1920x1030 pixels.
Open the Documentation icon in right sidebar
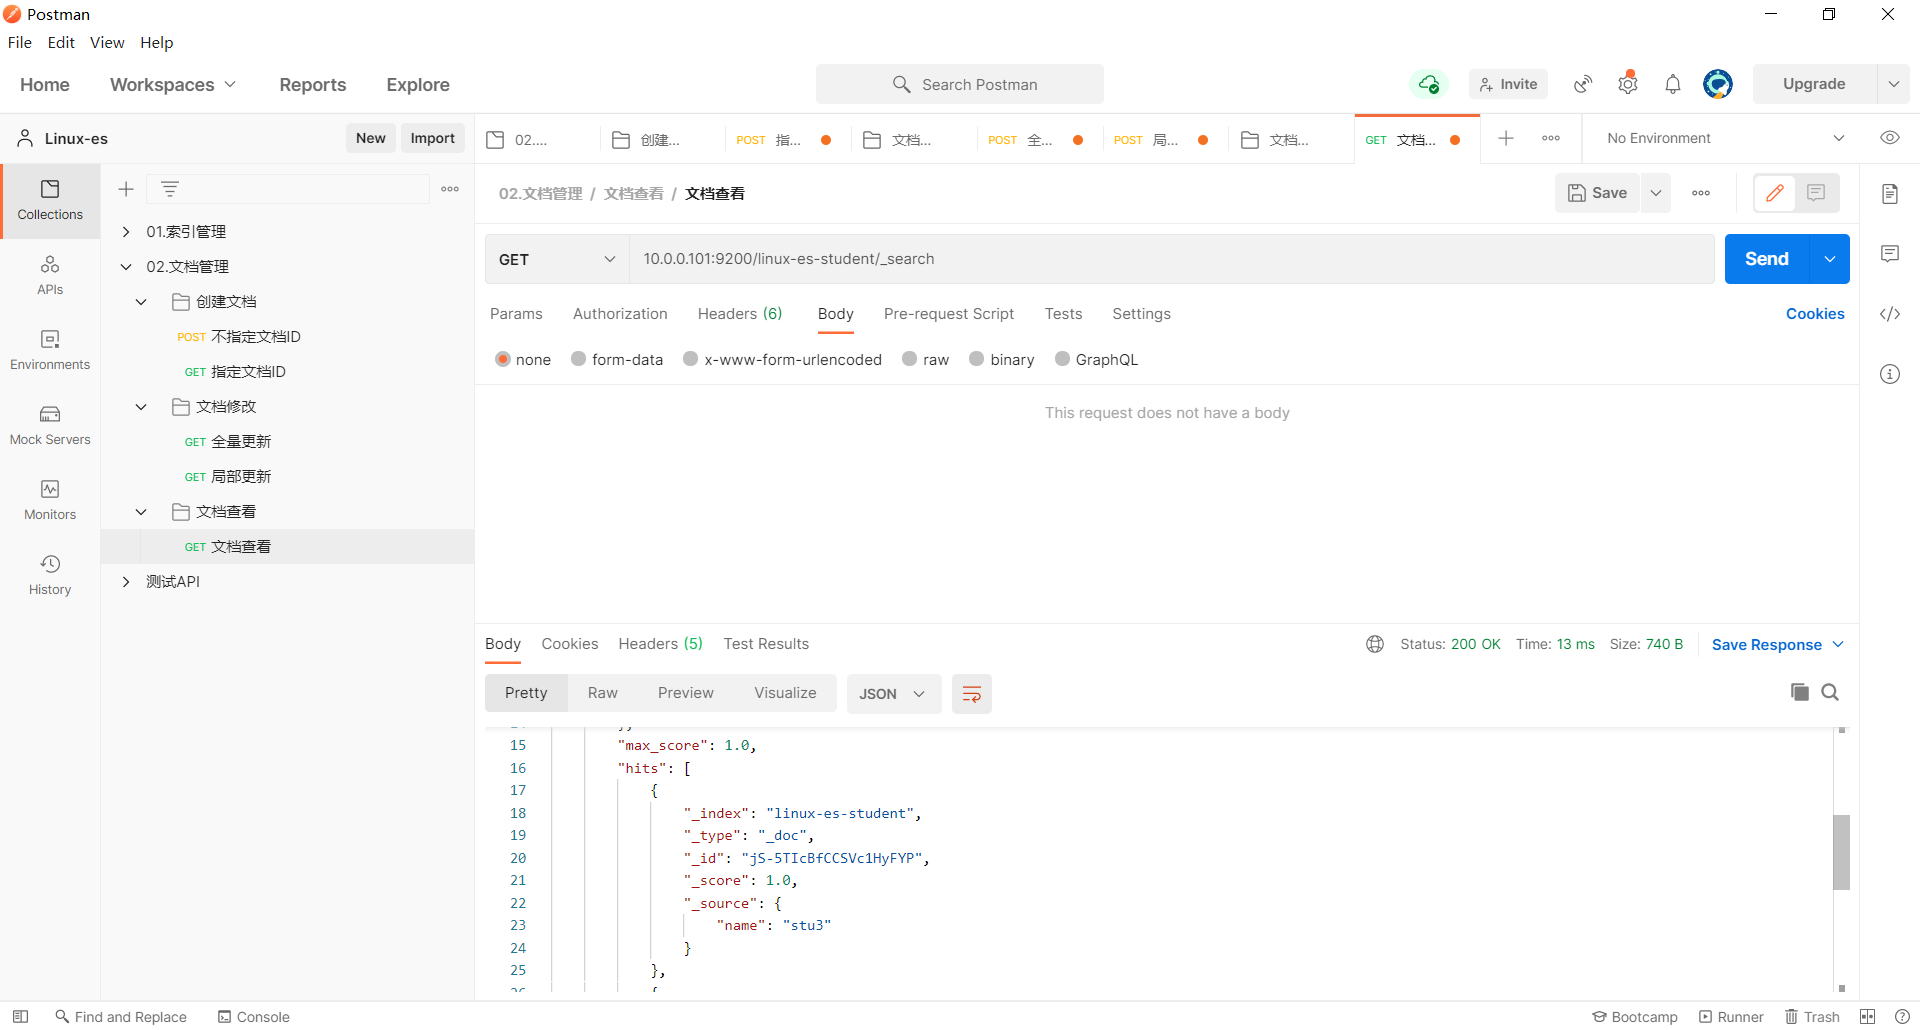coord(1890,194)
